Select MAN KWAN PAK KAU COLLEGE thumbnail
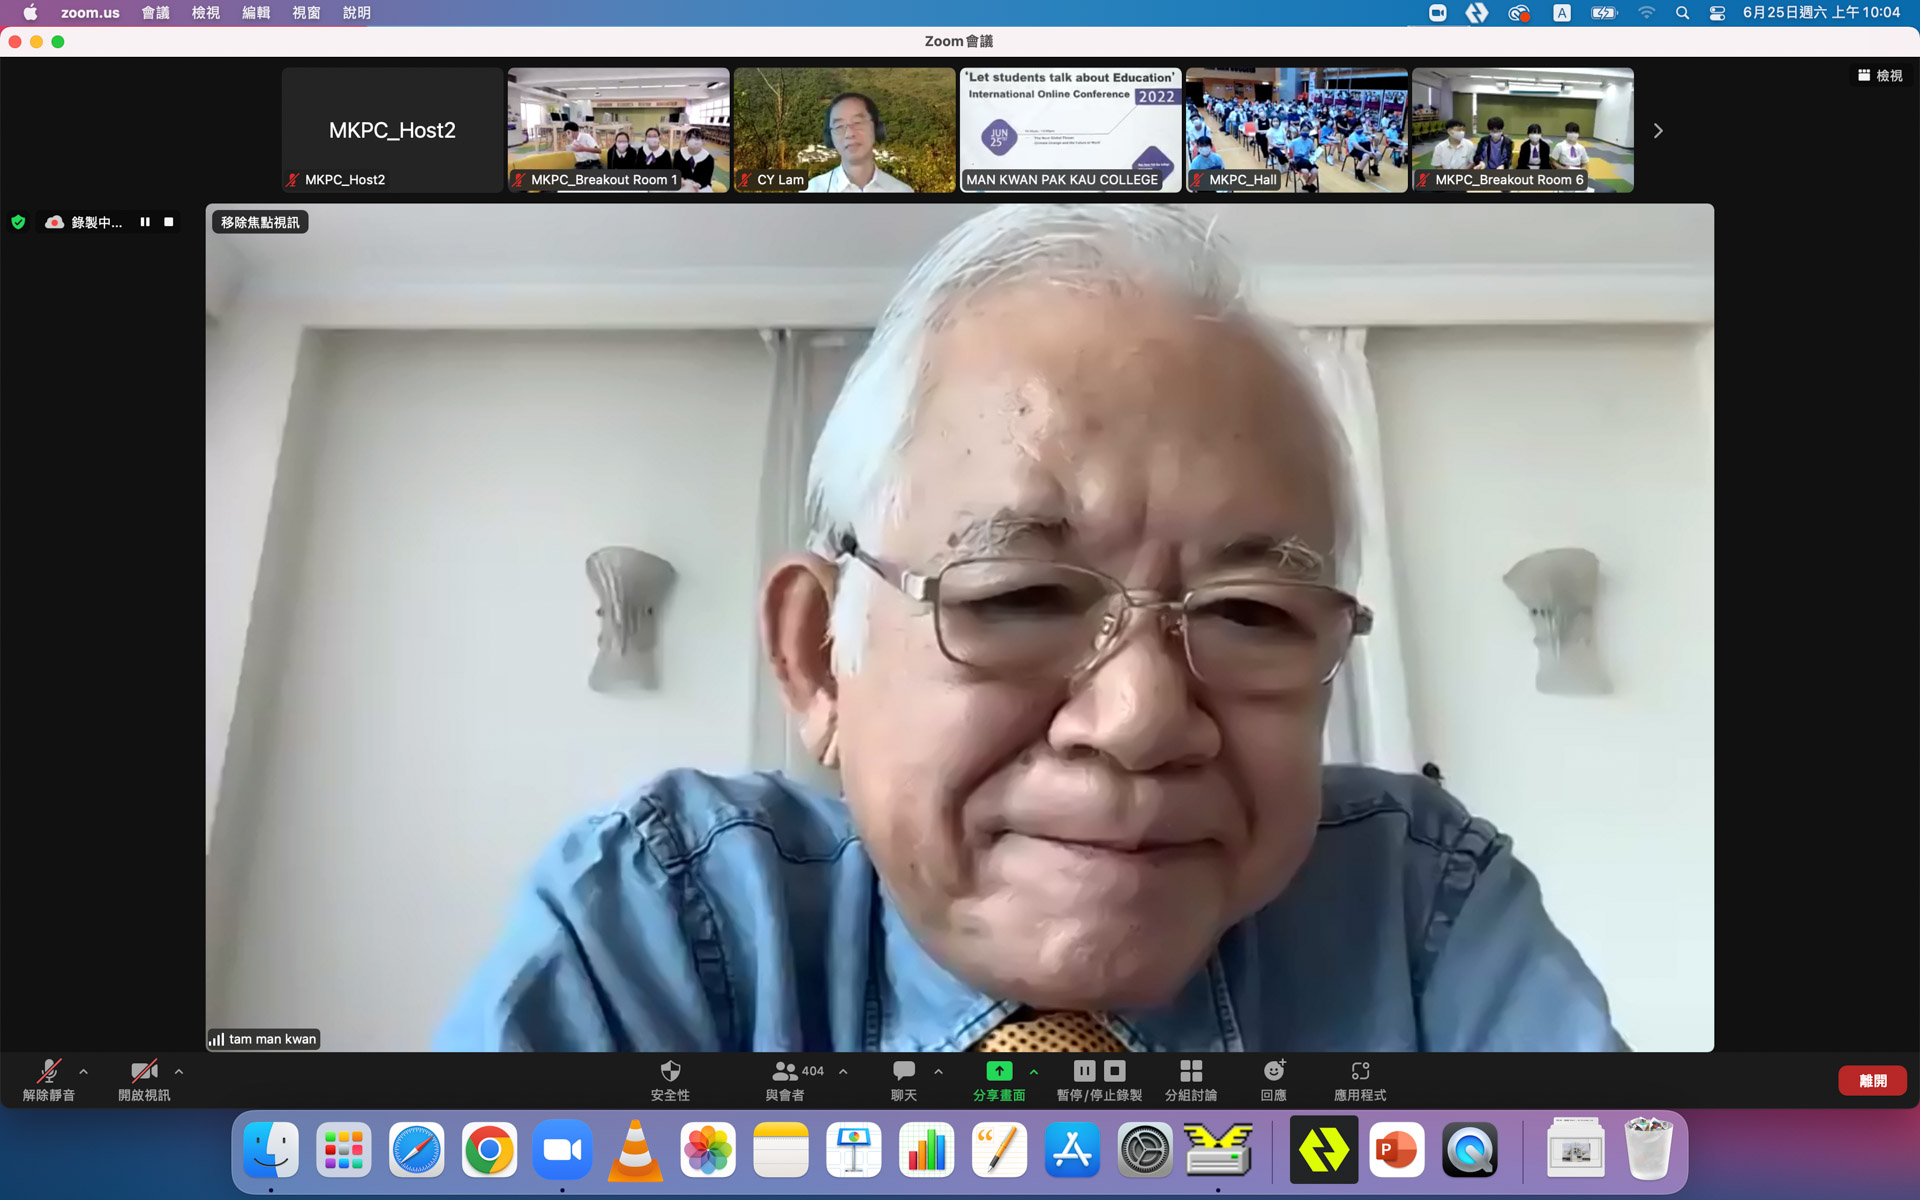The height and width of the screenshot is (1200, 1920). [x=1070, y=130]
